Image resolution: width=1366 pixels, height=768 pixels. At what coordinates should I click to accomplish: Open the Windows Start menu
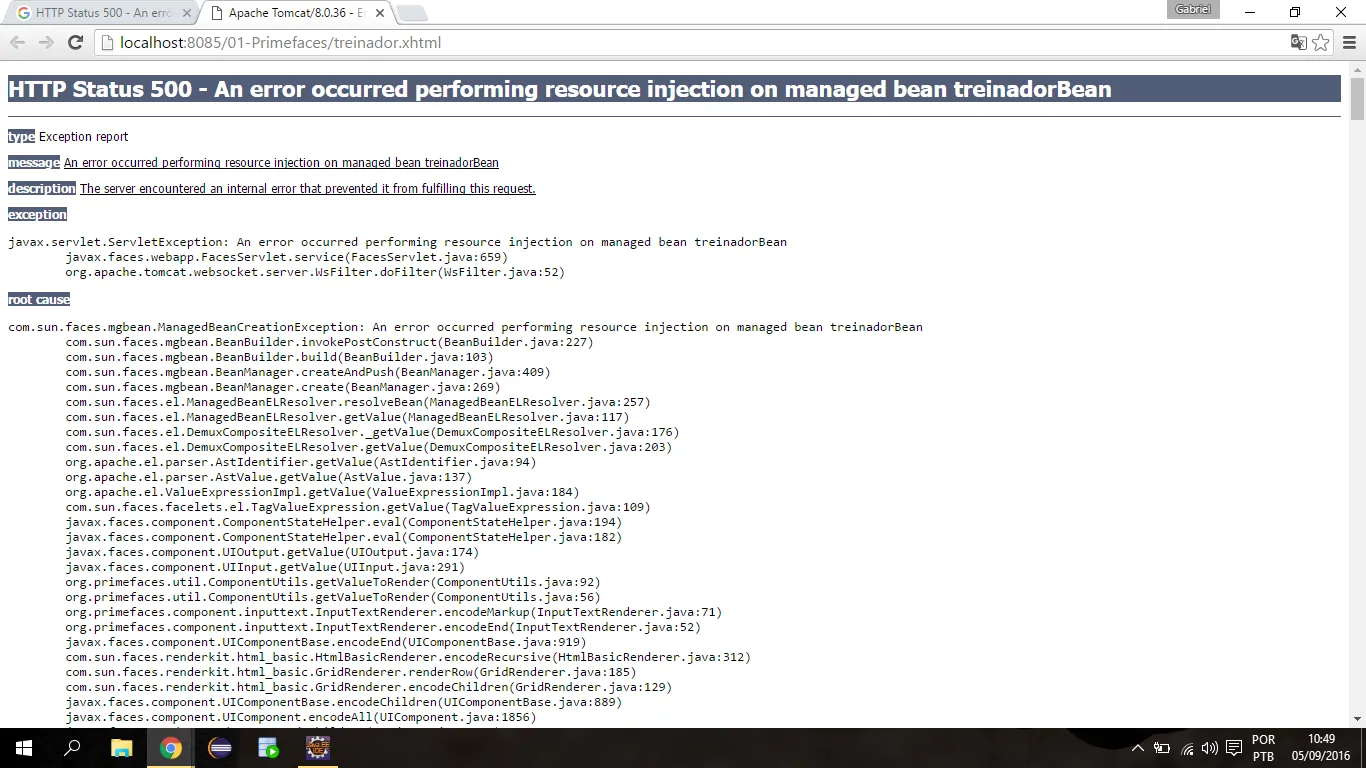coord(24,748)
